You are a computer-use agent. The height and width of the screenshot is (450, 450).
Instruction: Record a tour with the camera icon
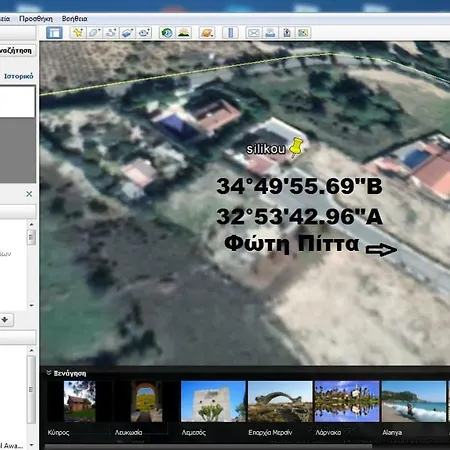tap(144, 33)
